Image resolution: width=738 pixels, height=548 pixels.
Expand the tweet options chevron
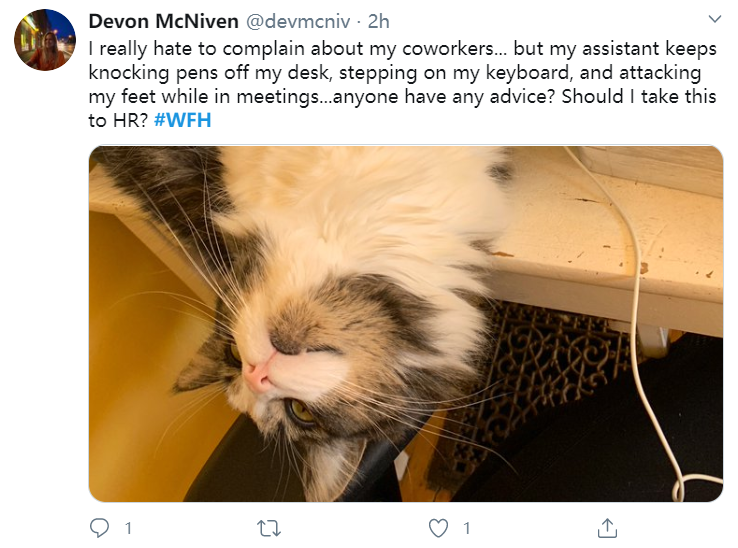click(x=715, y=19)
